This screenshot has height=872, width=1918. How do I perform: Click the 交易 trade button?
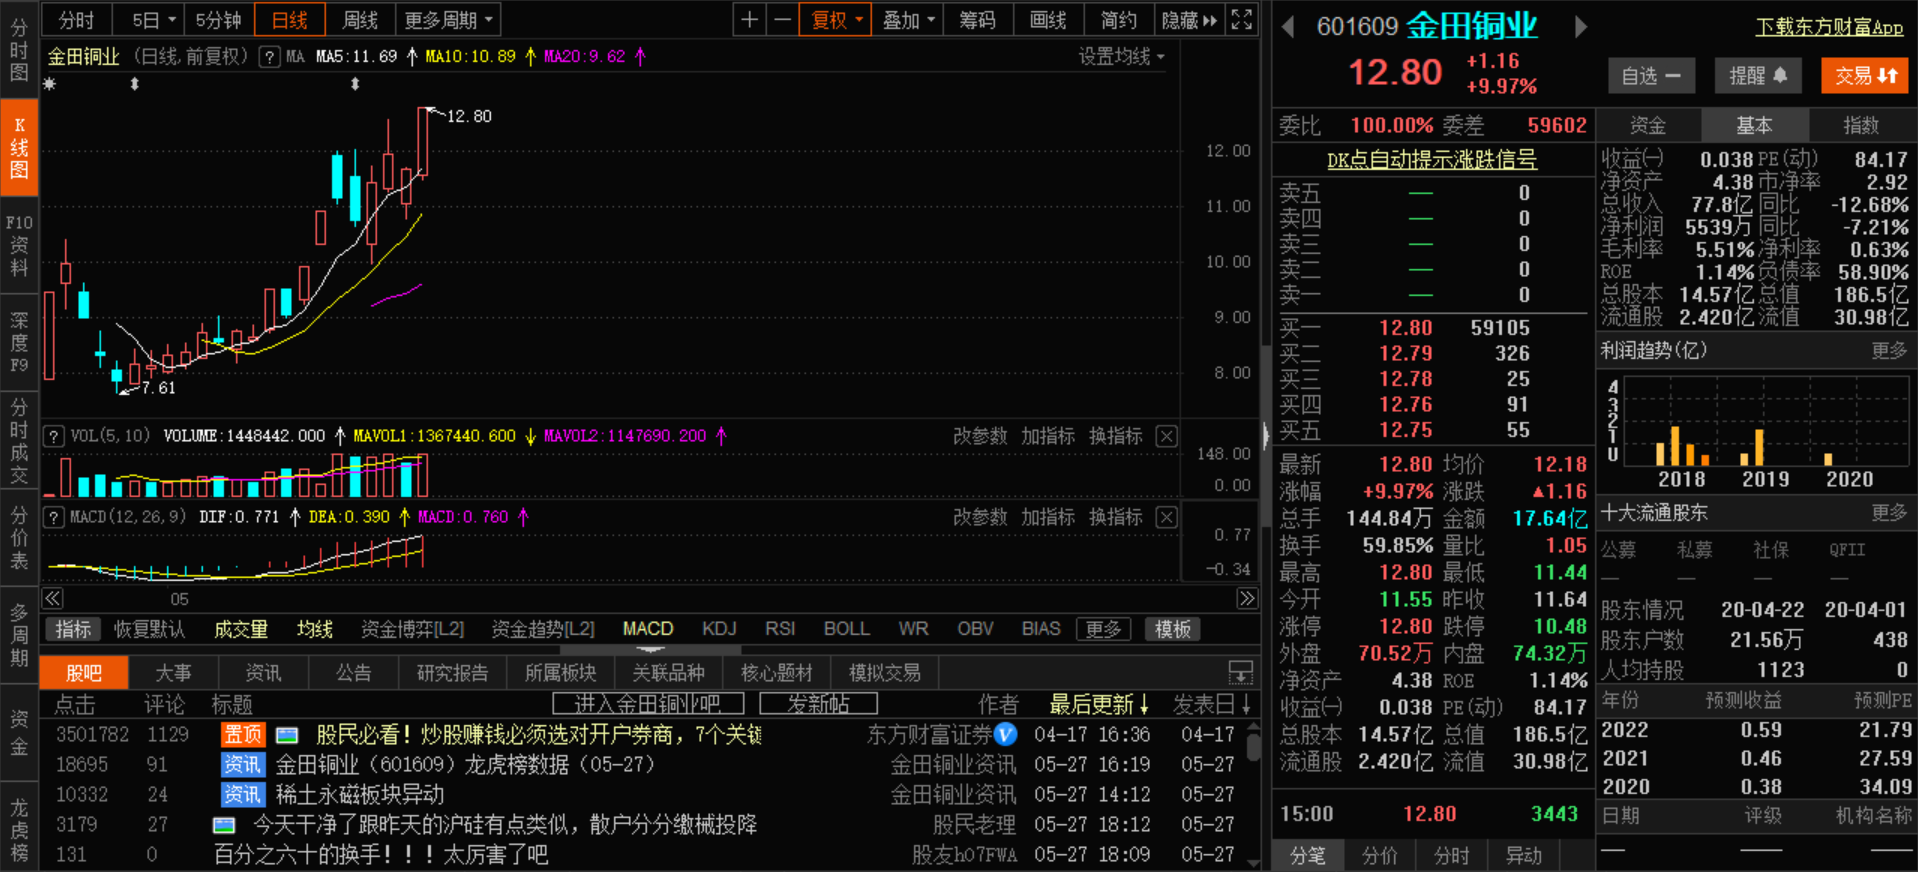(x=1865, y=76)
